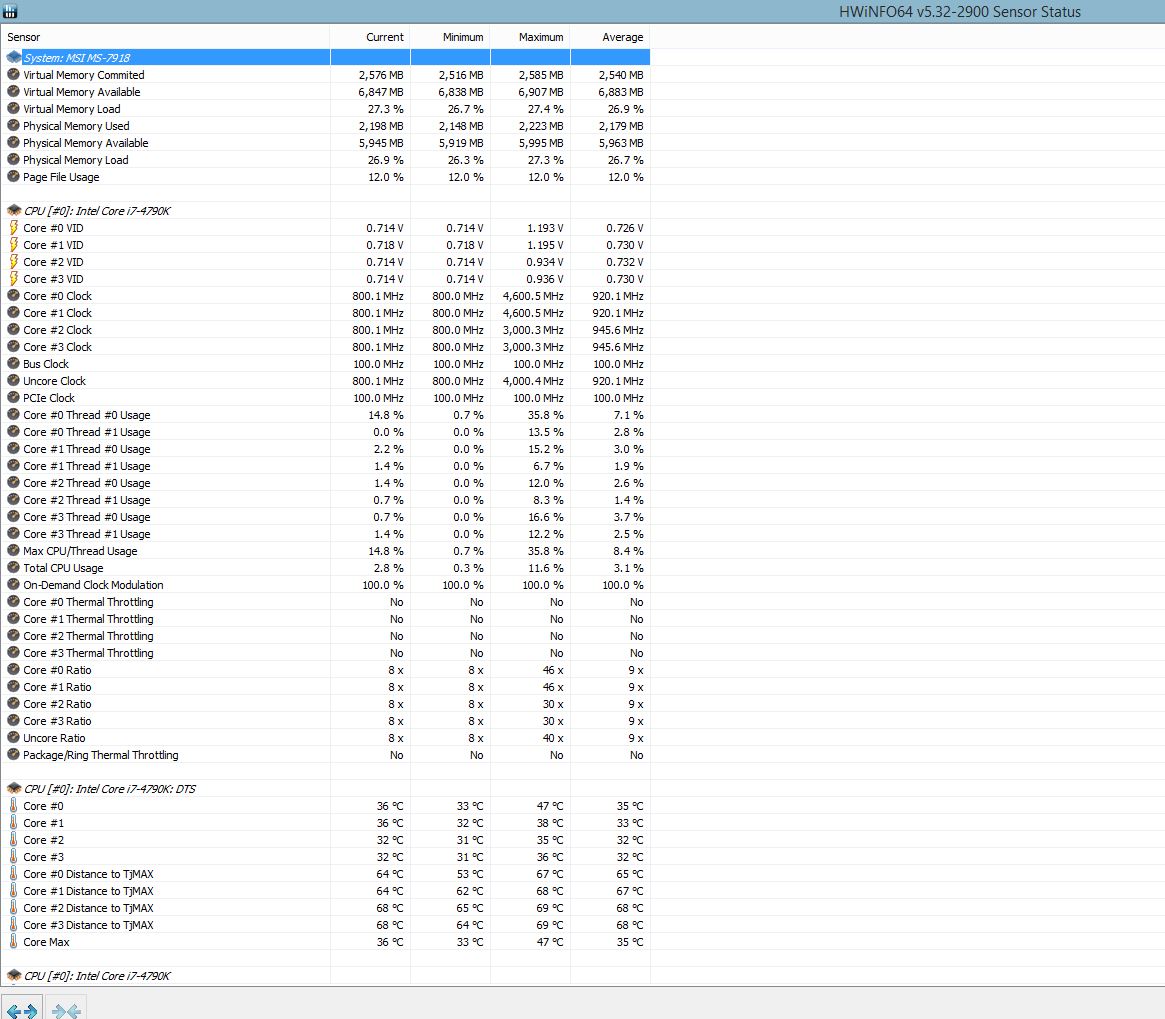
Task: Click the thermometer icon for Core #1 Distance to TjMAX
Action: pyautogui.click(x=13, y=891)
